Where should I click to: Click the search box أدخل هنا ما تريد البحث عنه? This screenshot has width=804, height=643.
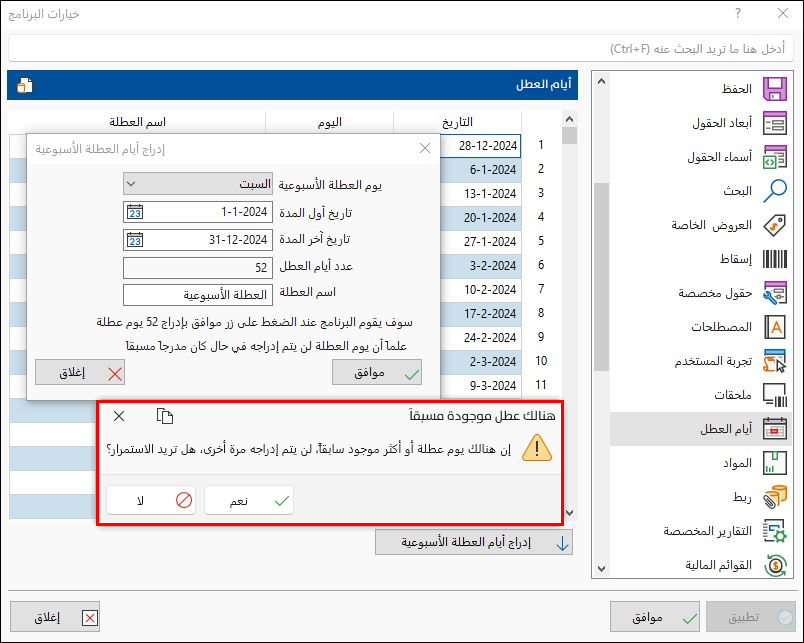coord(401,49)
